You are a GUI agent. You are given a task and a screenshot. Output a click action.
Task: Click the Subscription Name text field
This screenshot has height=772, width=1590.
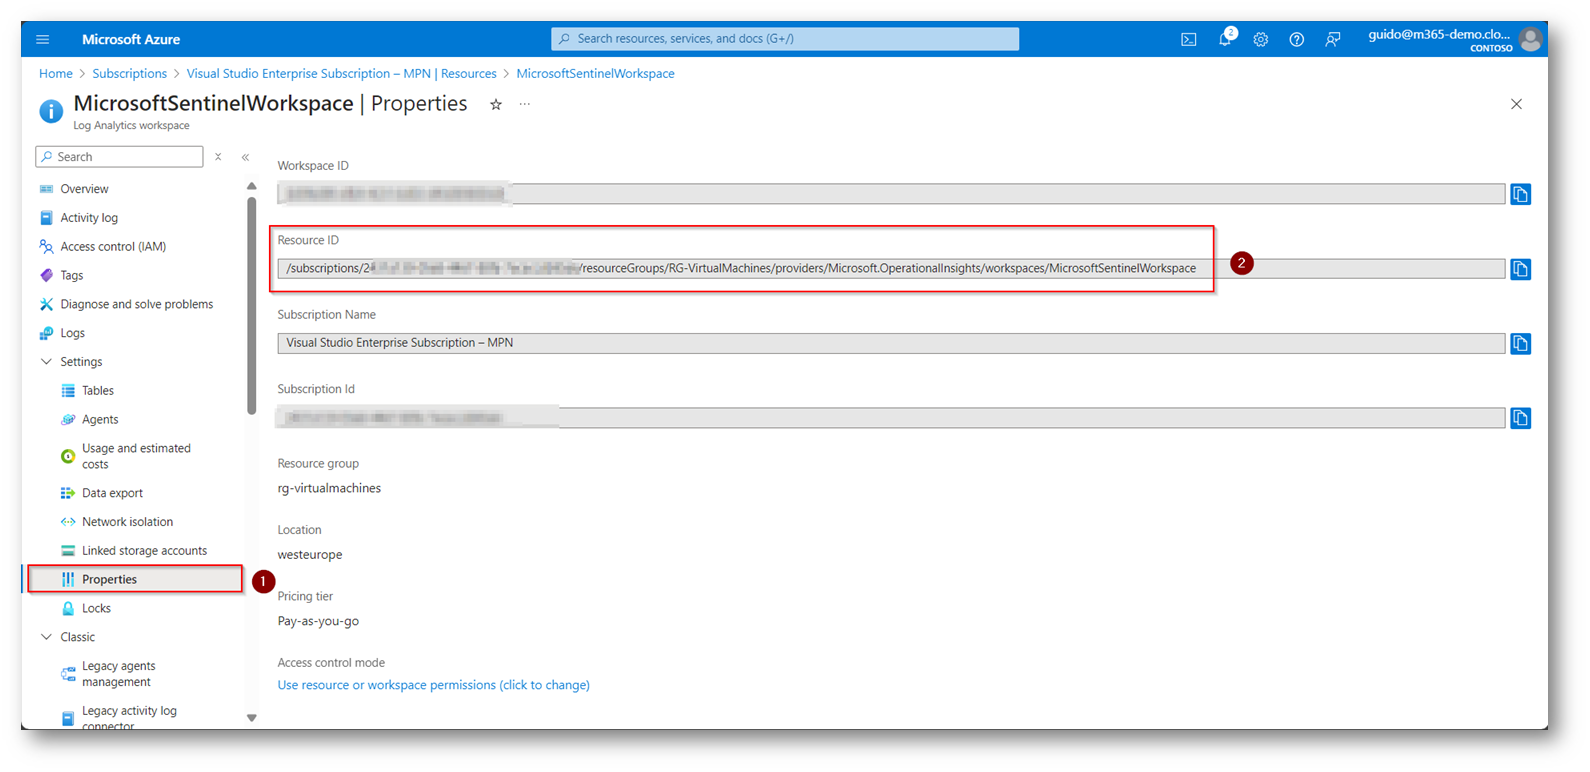[891, 343]
